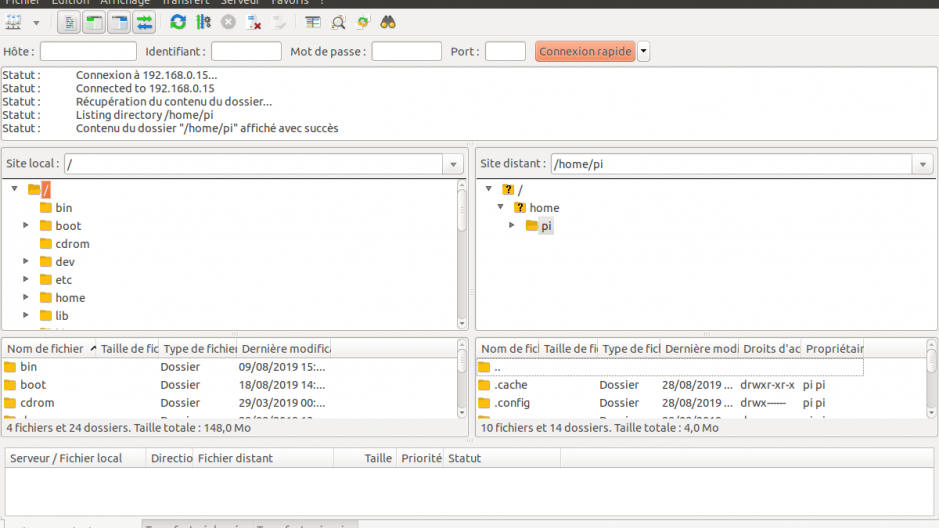
Task: Expand the local dev folder
Action: tap(26, 261)
